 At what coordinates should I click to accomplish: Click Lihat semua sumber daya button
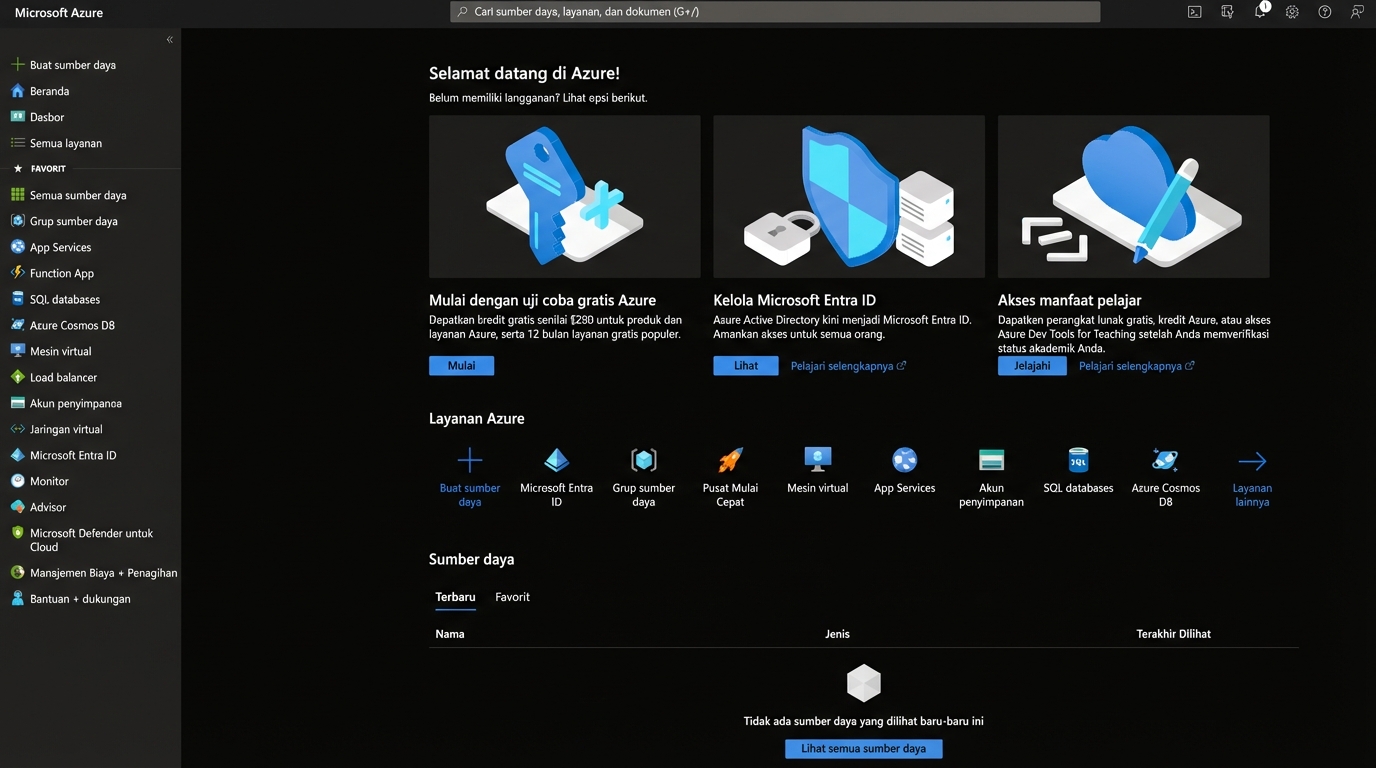[x=863, y=748]
